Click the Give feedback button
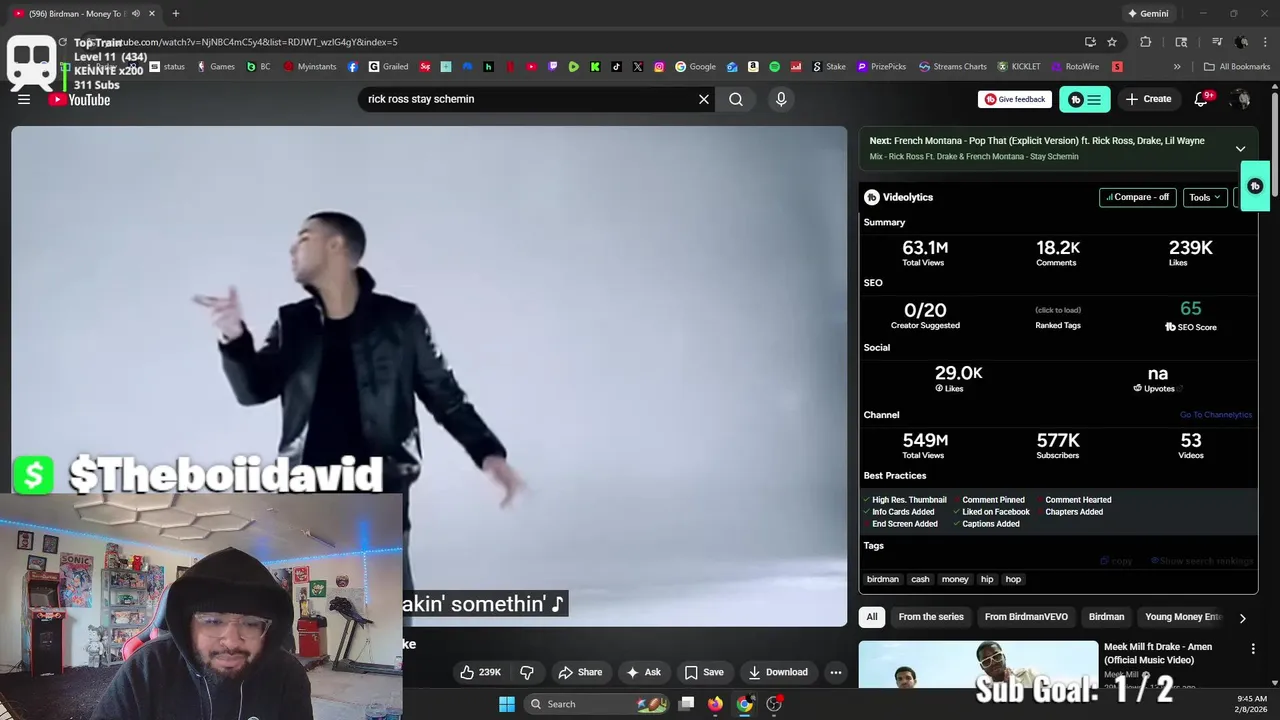Viewport: 1280px width, 720px height. click(1015, 99)
